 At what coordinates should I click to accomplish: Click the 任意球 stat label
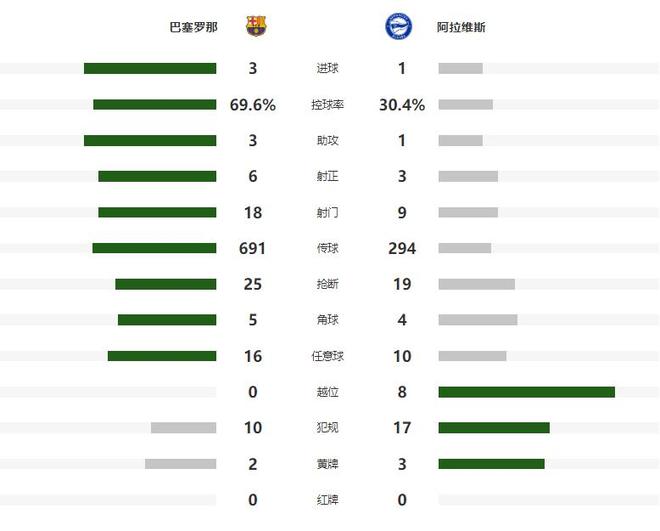327,357
